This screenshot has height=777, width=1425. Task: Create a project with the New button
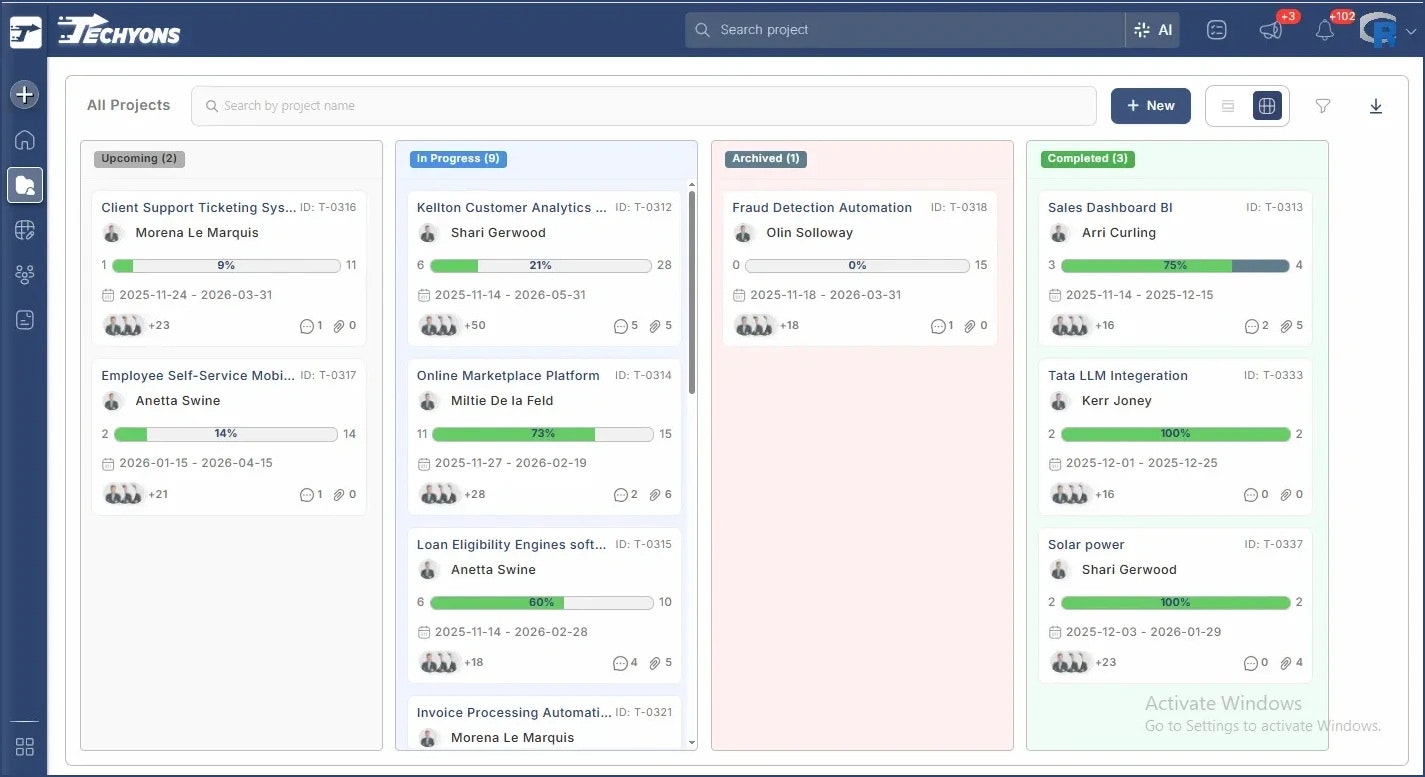[x=1150, y=105]
